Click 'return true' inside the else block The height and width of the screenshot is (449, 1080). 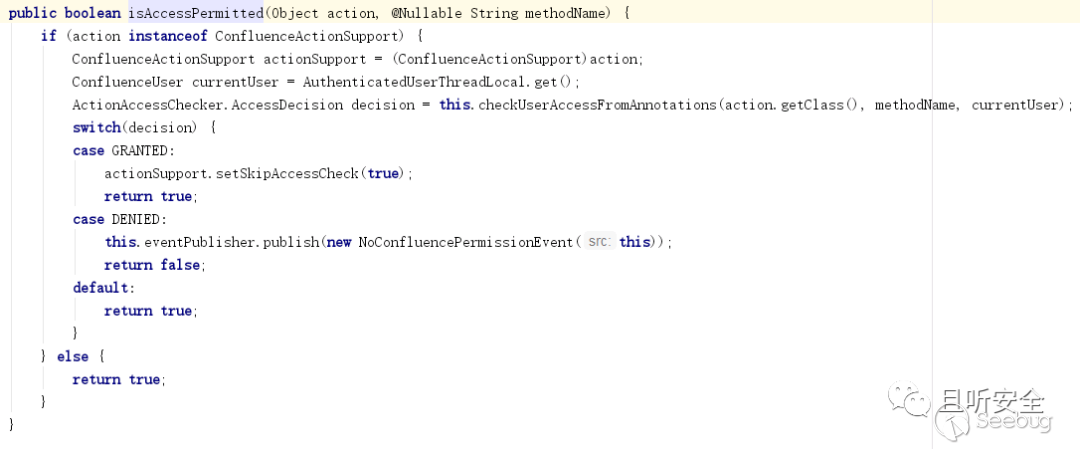(116, 379)
